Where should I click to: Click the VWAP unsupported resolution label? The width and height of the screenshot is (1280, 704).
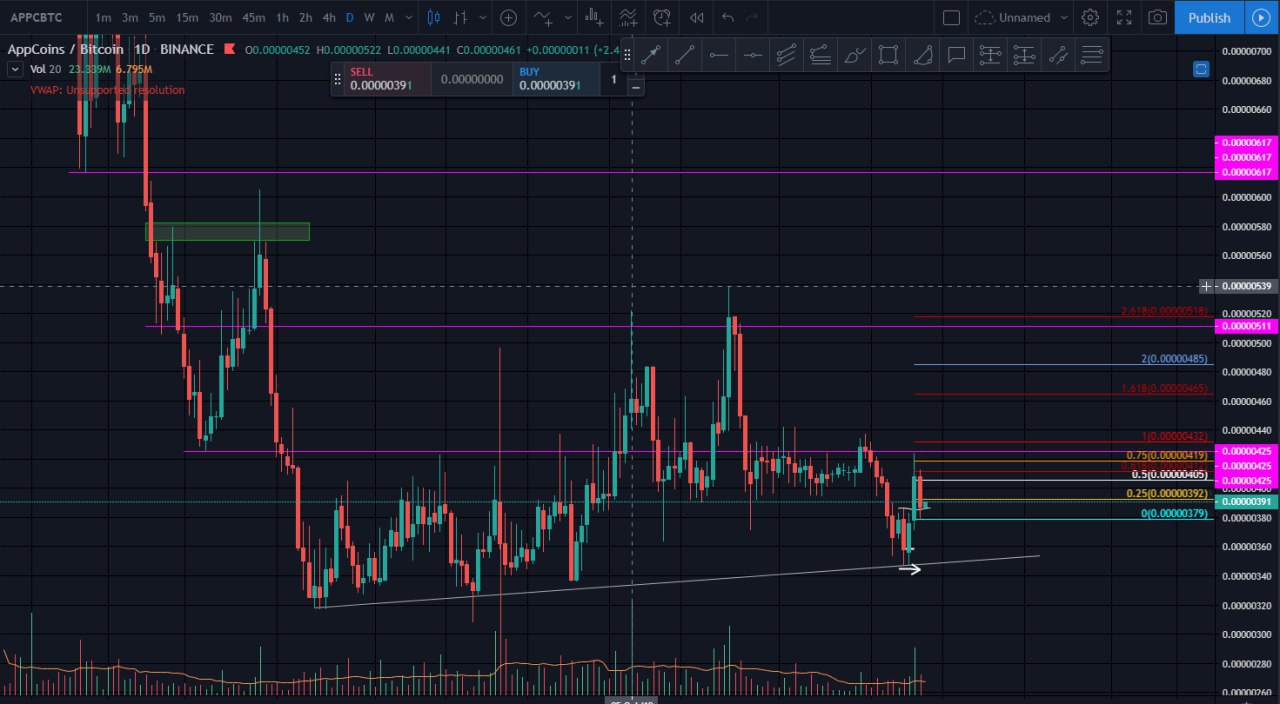coord(107,90)
